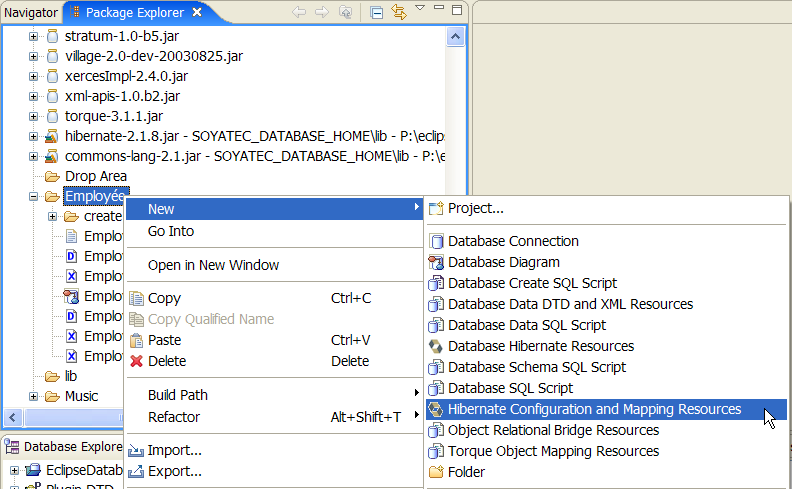The height and width of the screenshot is (489, 792).
Task: Click the hibernate-2.1.8.jar library icon
Action: [x=52, y=136]
